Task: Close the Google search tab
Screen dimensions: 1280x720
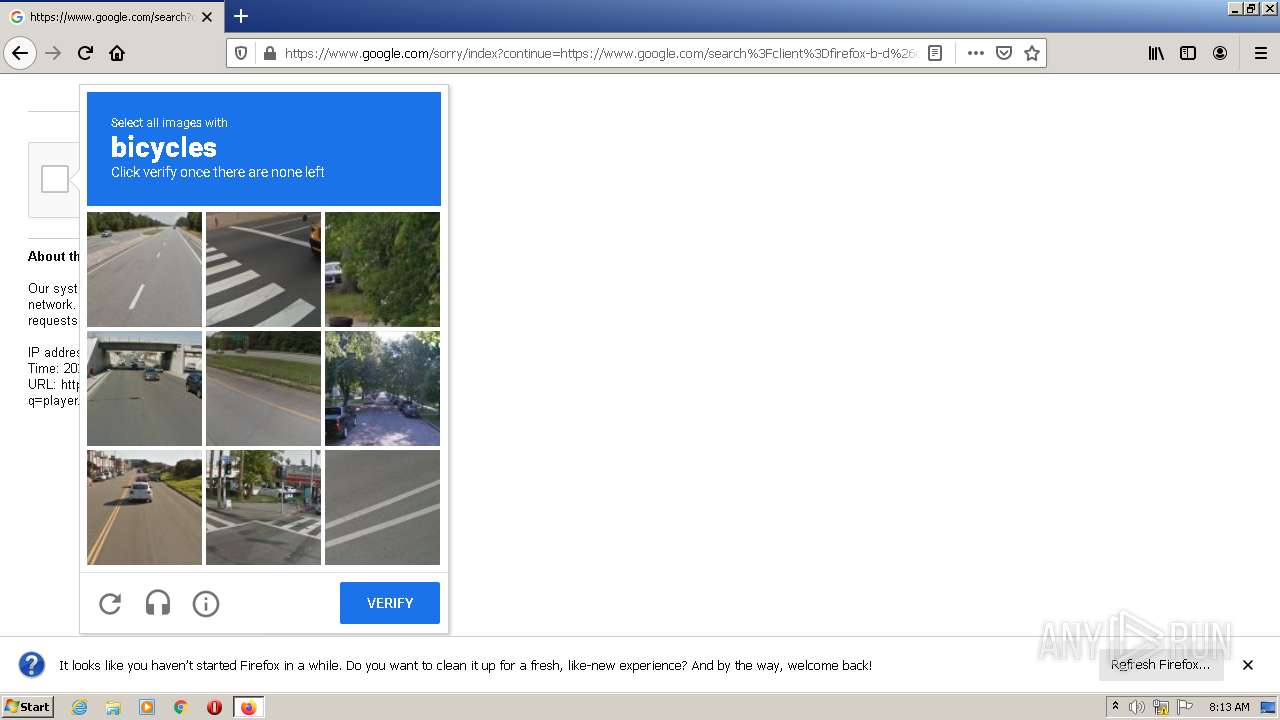Action: [207, 17]
